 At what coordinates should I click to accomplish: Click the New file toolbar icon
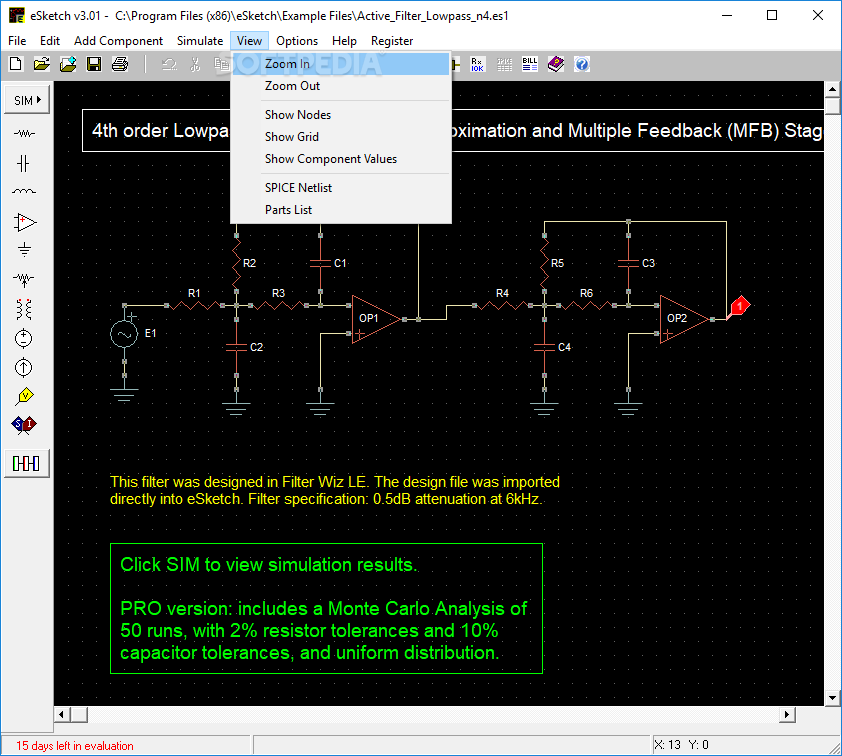tap(16, 64)
